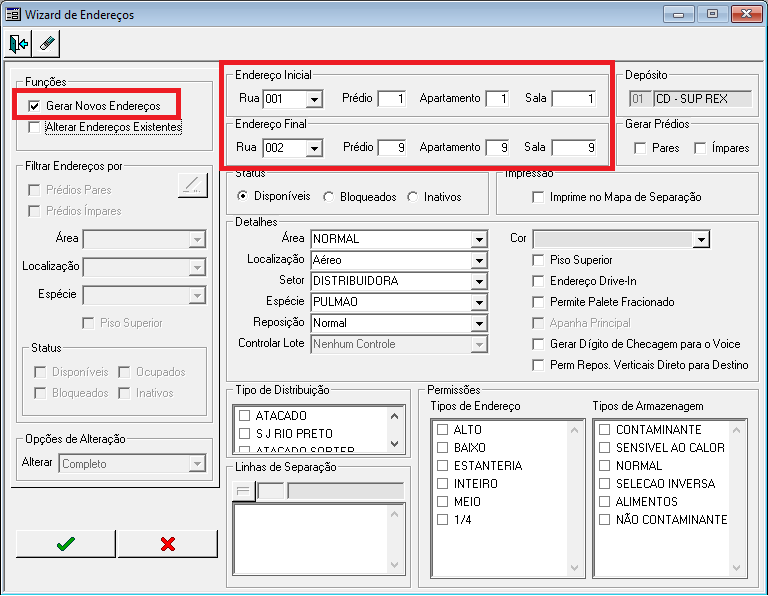Viewport: 768px width, 596px height.
Task: Check ESTANTERIA address type
Action: tap(442, 466)
